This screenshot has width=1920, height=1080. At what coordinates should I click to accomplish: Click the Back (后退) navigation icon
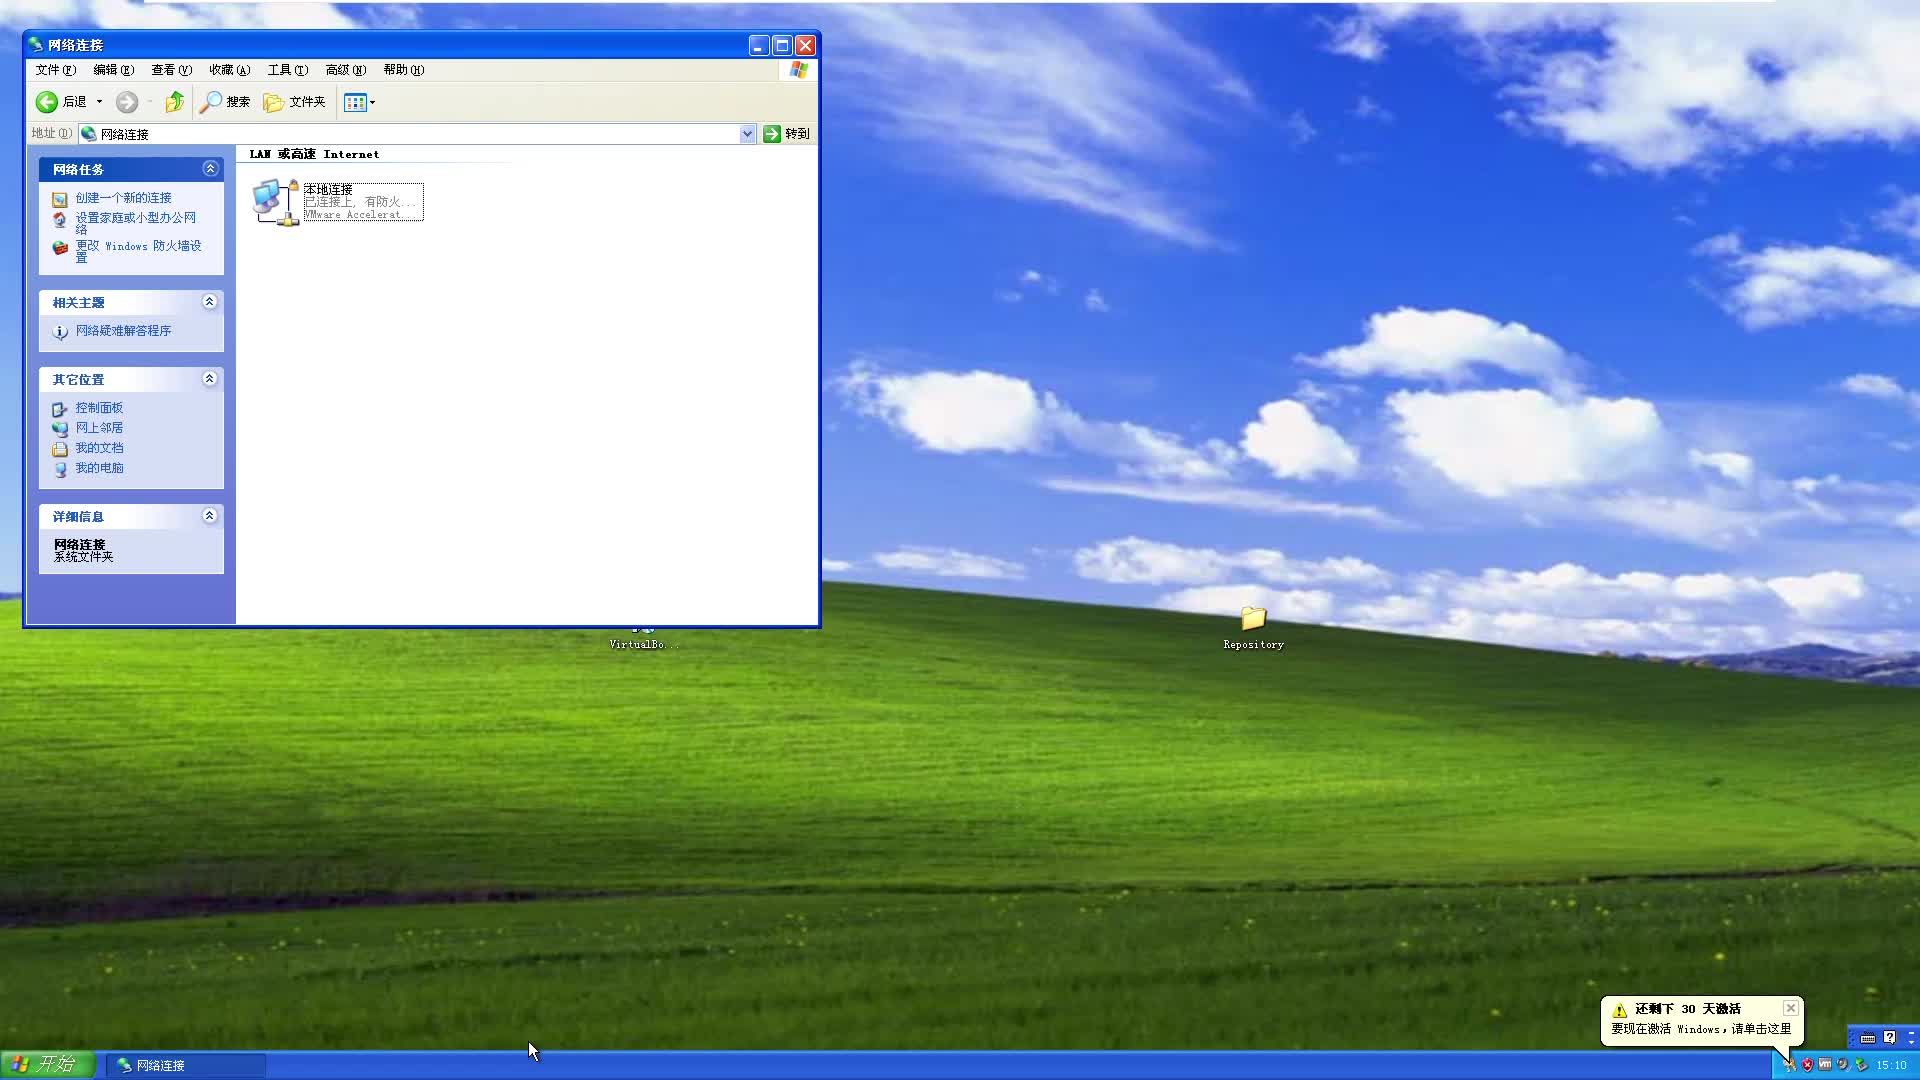click(46, 101)
